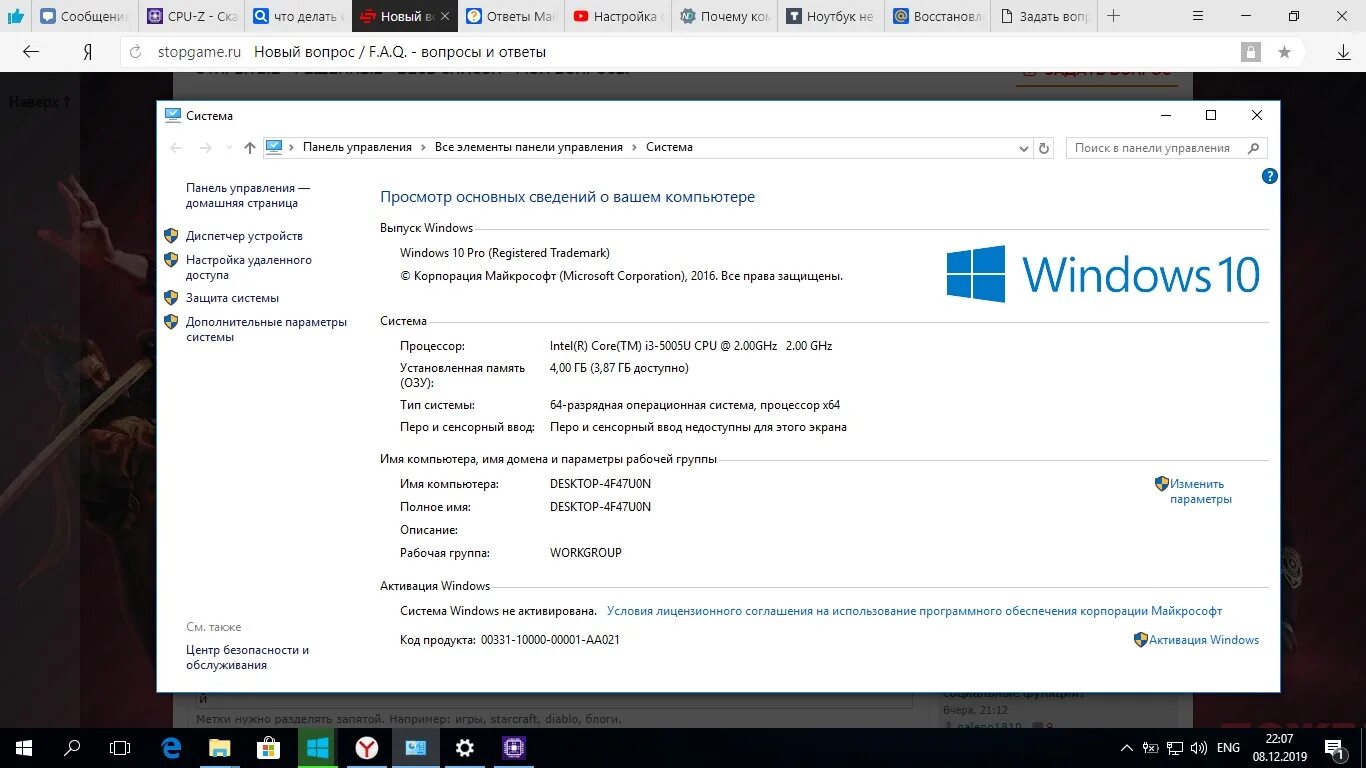
Task: Expand the address bar history dropdown
Action: click(1023, 148)
